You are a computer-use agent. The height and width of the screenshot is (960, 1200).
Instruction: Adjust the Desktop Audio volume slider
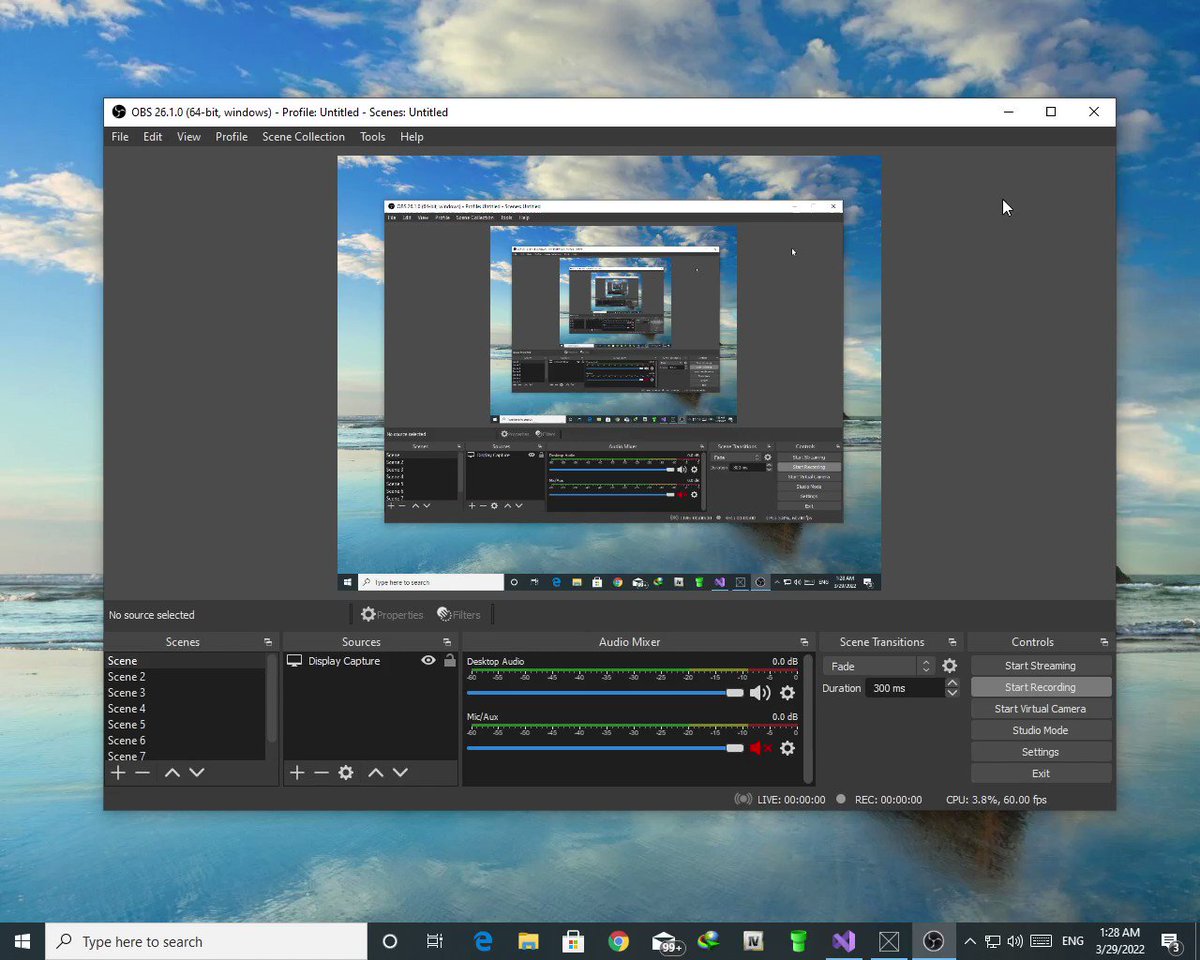605,693
